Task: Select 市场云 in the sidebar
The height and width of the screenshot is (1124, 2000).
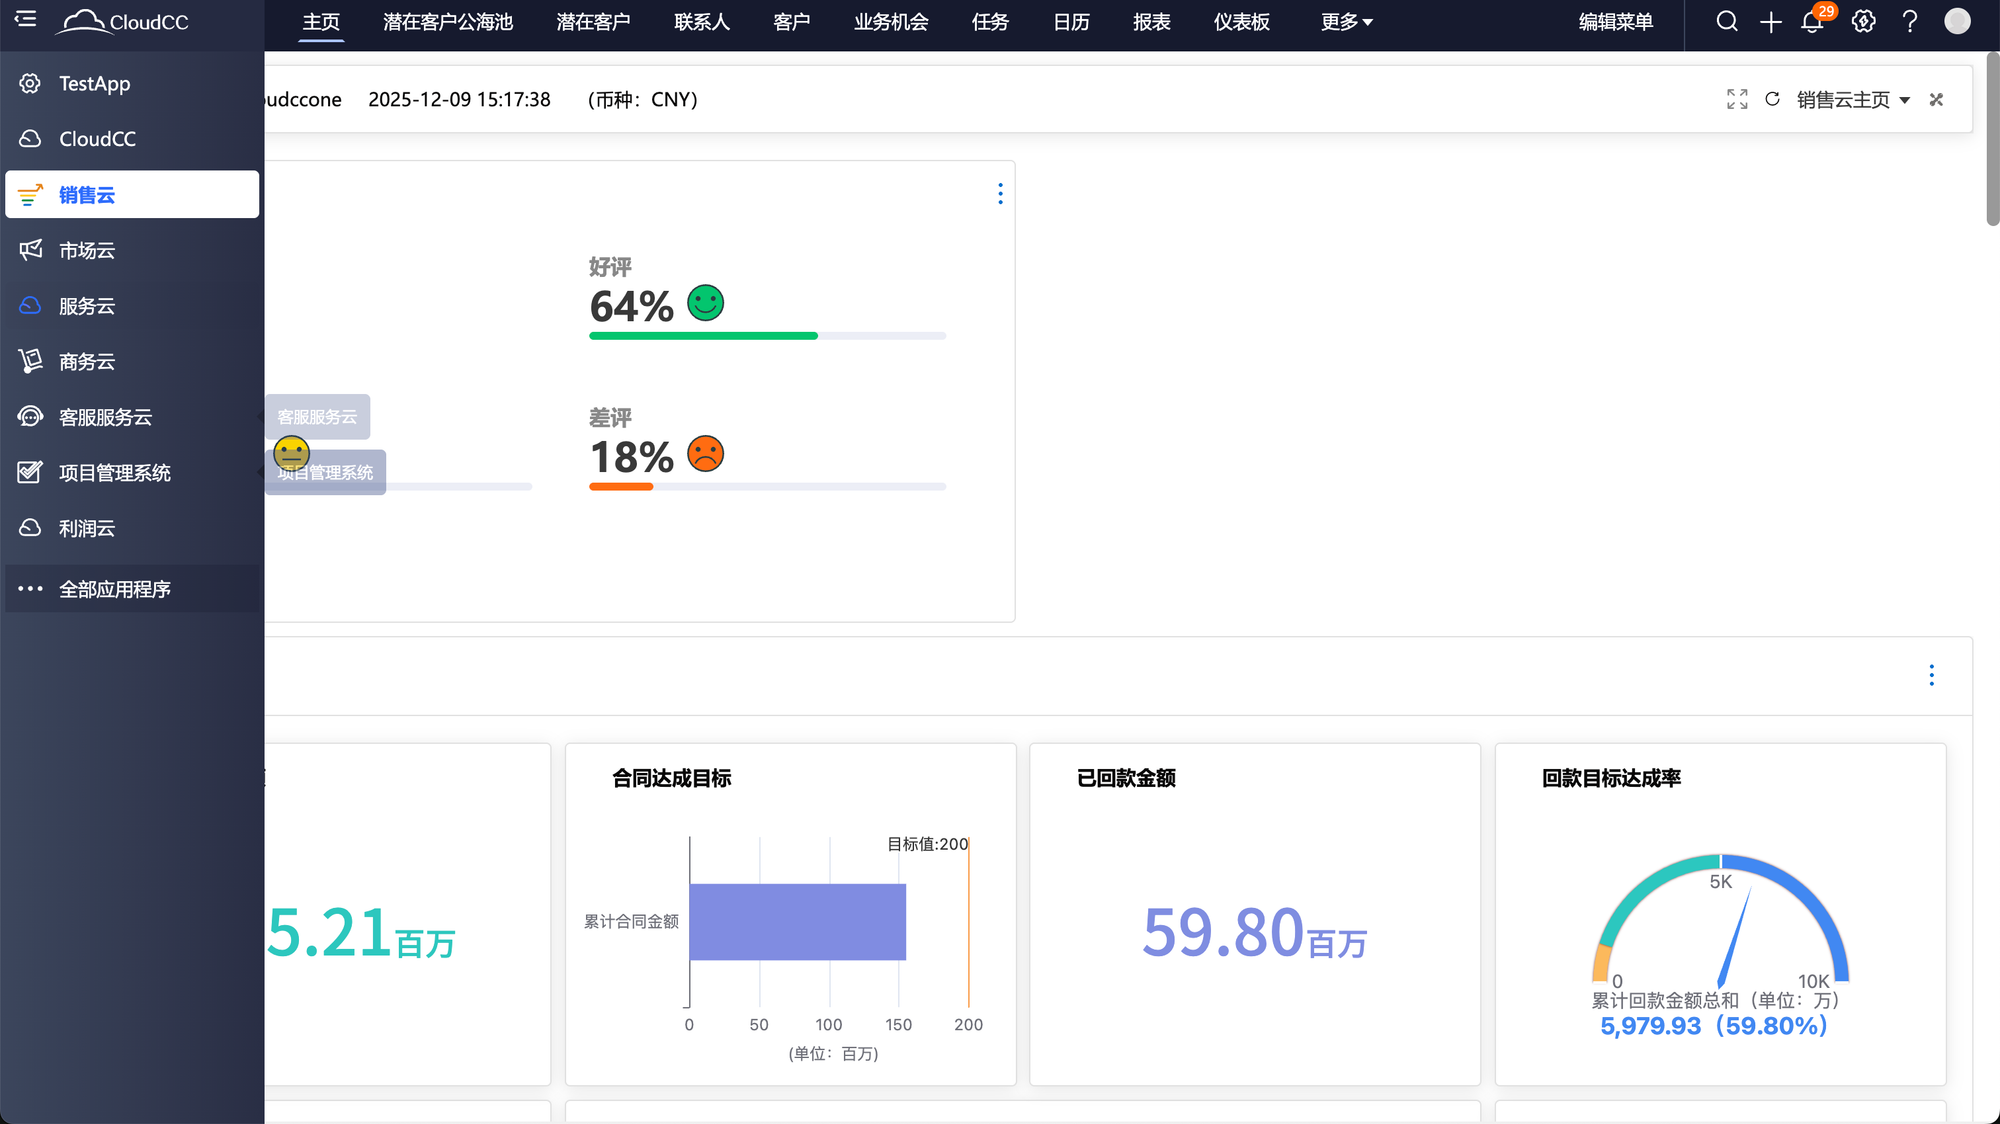Action: 87,251
